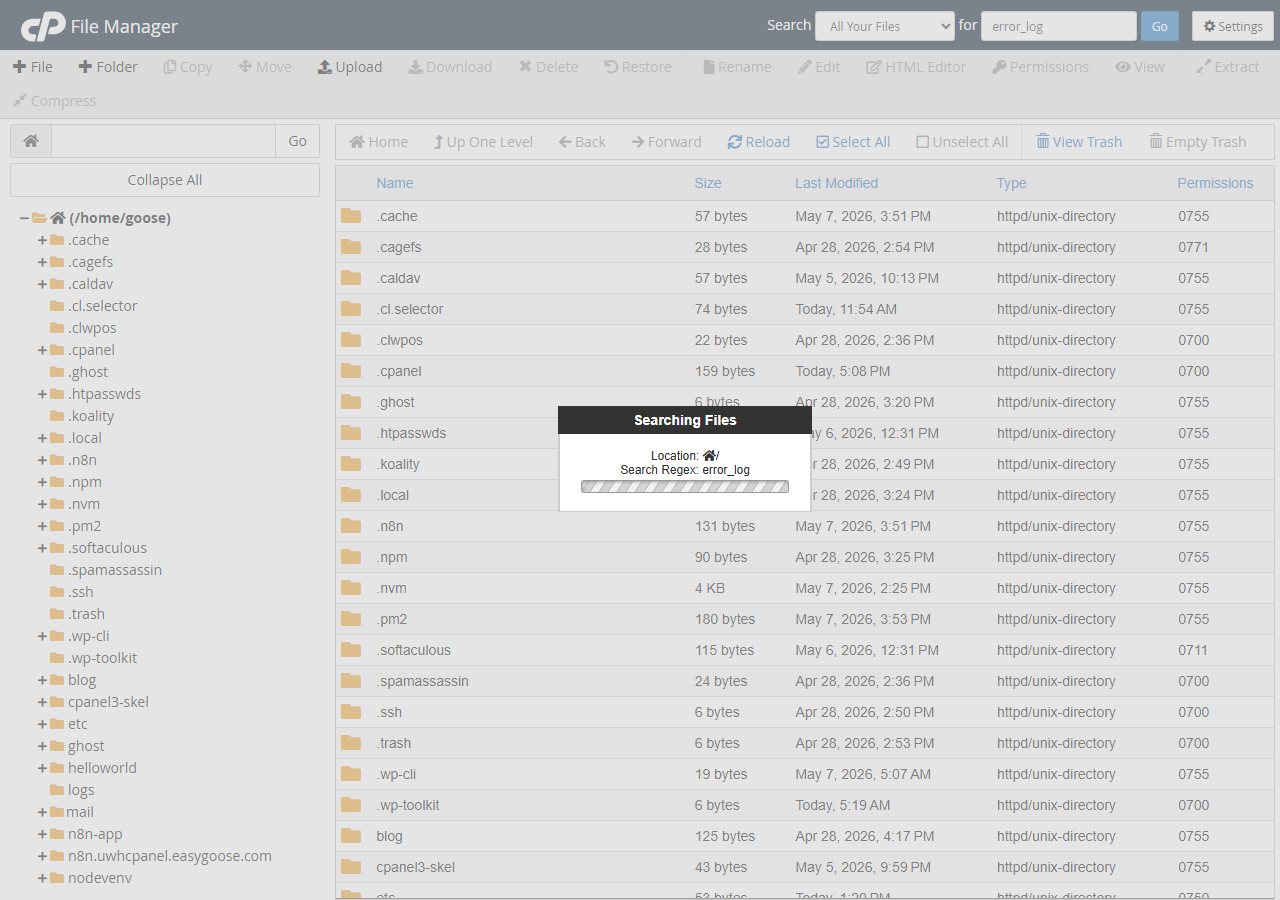Click the Copy toolbar button
Image resolution: width=1280 pixels, height=900 pixels.
pyautogui.click(x=188, y=67)
